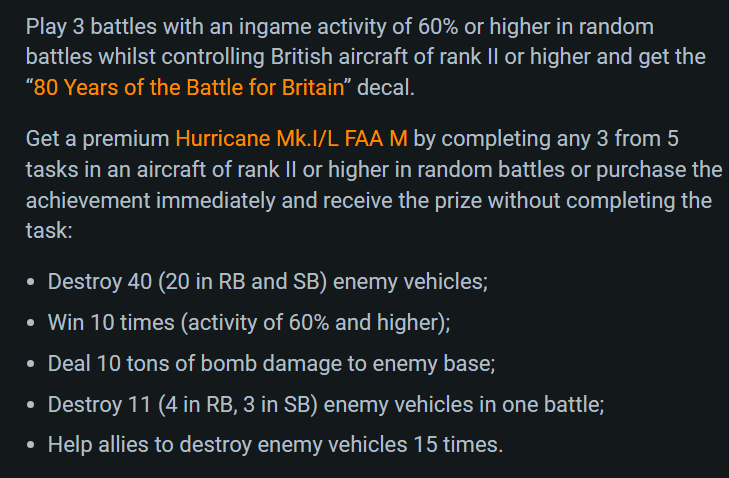729x478 pixels.
Task: Click the bullet before 'Destroy 11'
Action: [31, 405]
